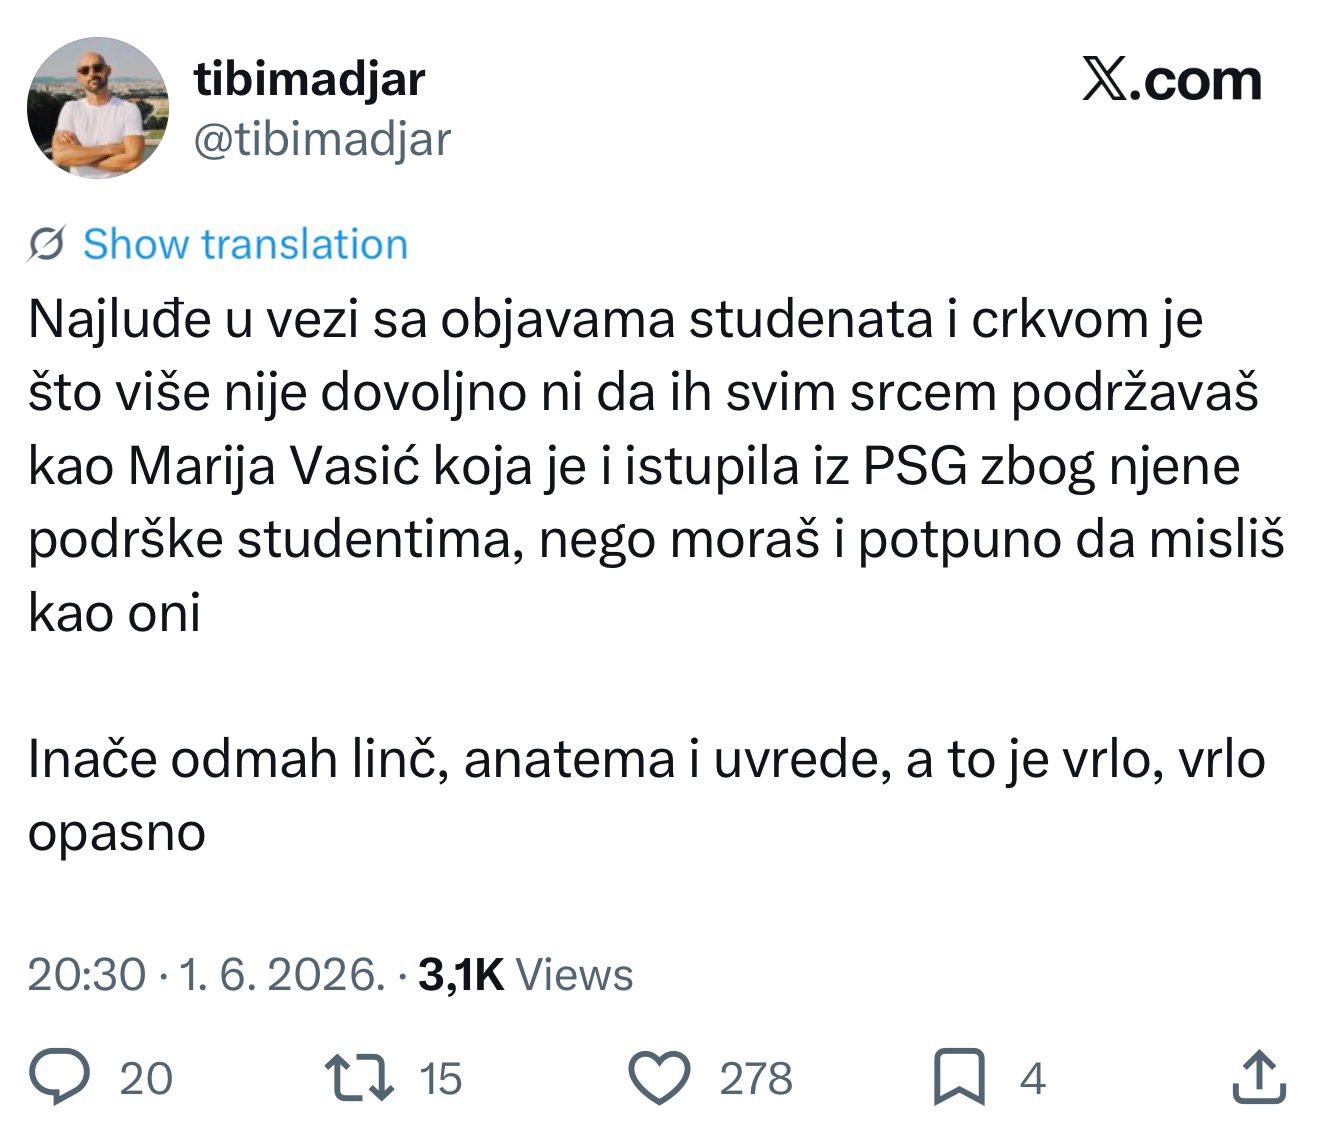The height and width of the screenshot is (1134, 1320).
Task: Click the 4 bookmarks count
Action: tap(1032, 1079)
